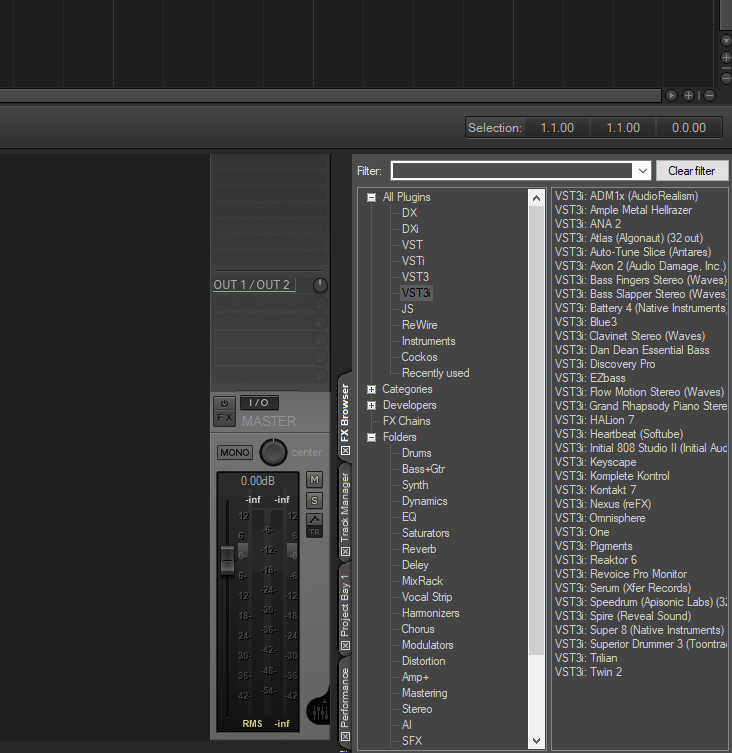Switch to the Project Bay 1 docker tab

(344, 605)
